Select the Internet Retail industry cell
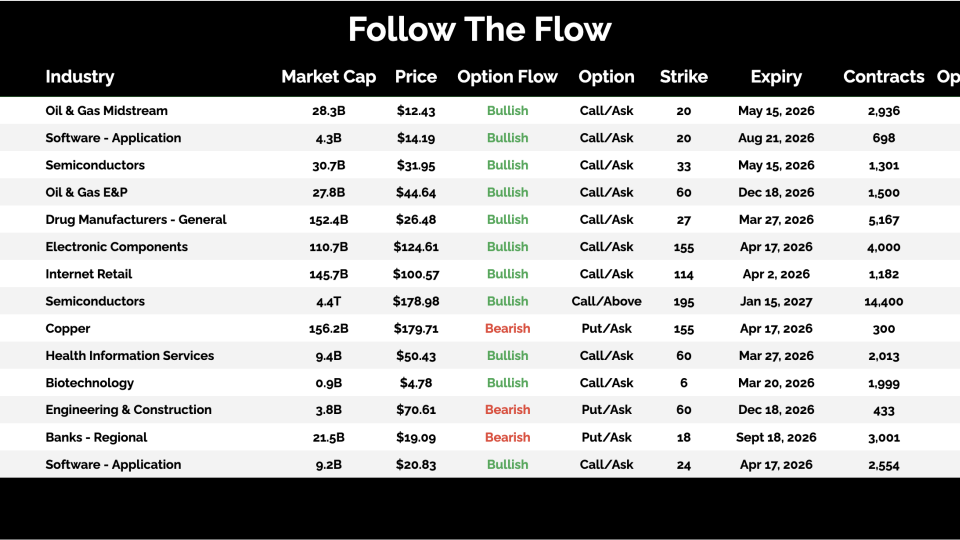960x540 pixels. 89,274
